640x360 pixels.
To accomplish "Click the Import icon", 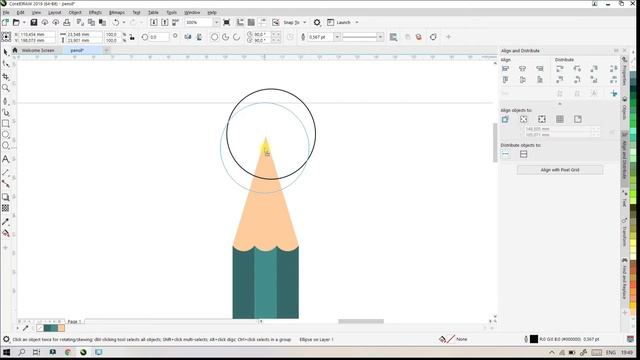I will tap(154, 22).
